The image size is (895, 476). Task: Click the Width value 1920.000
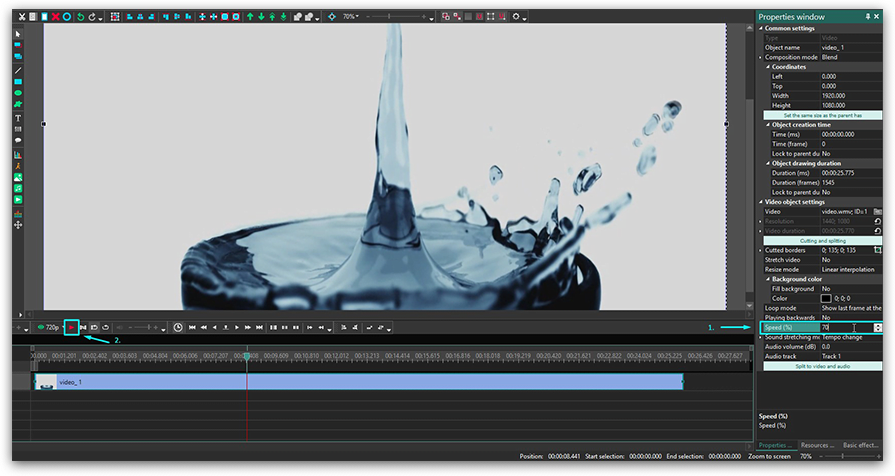851,96
